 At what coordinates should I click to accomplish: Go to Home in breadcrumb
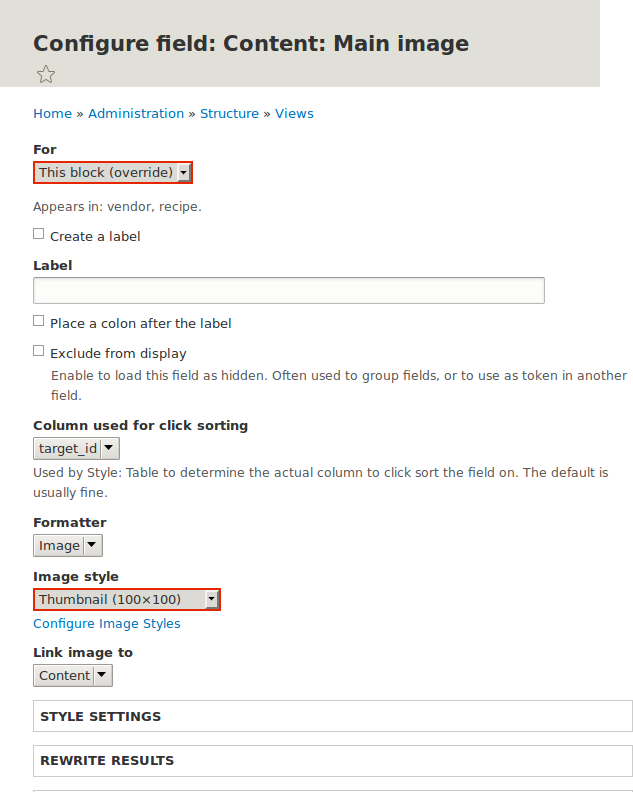coord(53,114)
